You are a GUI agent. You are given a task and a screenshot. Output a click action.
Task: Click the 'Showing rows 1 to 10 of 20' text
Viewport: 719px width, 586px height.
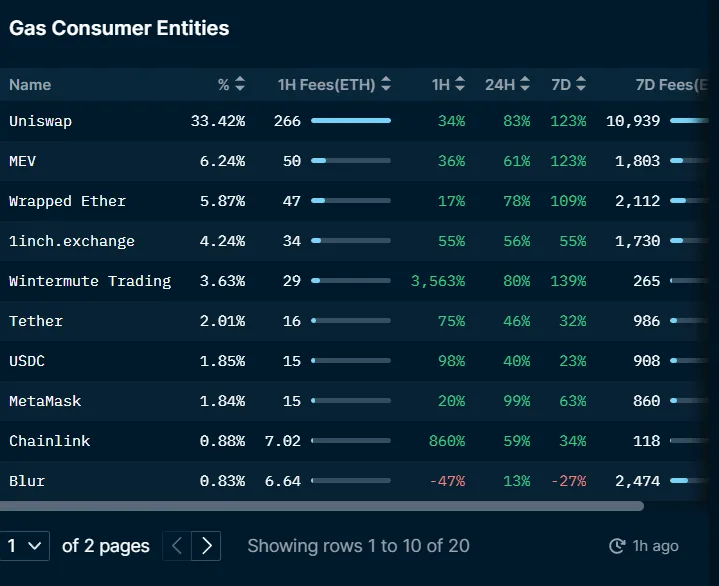(359, 546)
